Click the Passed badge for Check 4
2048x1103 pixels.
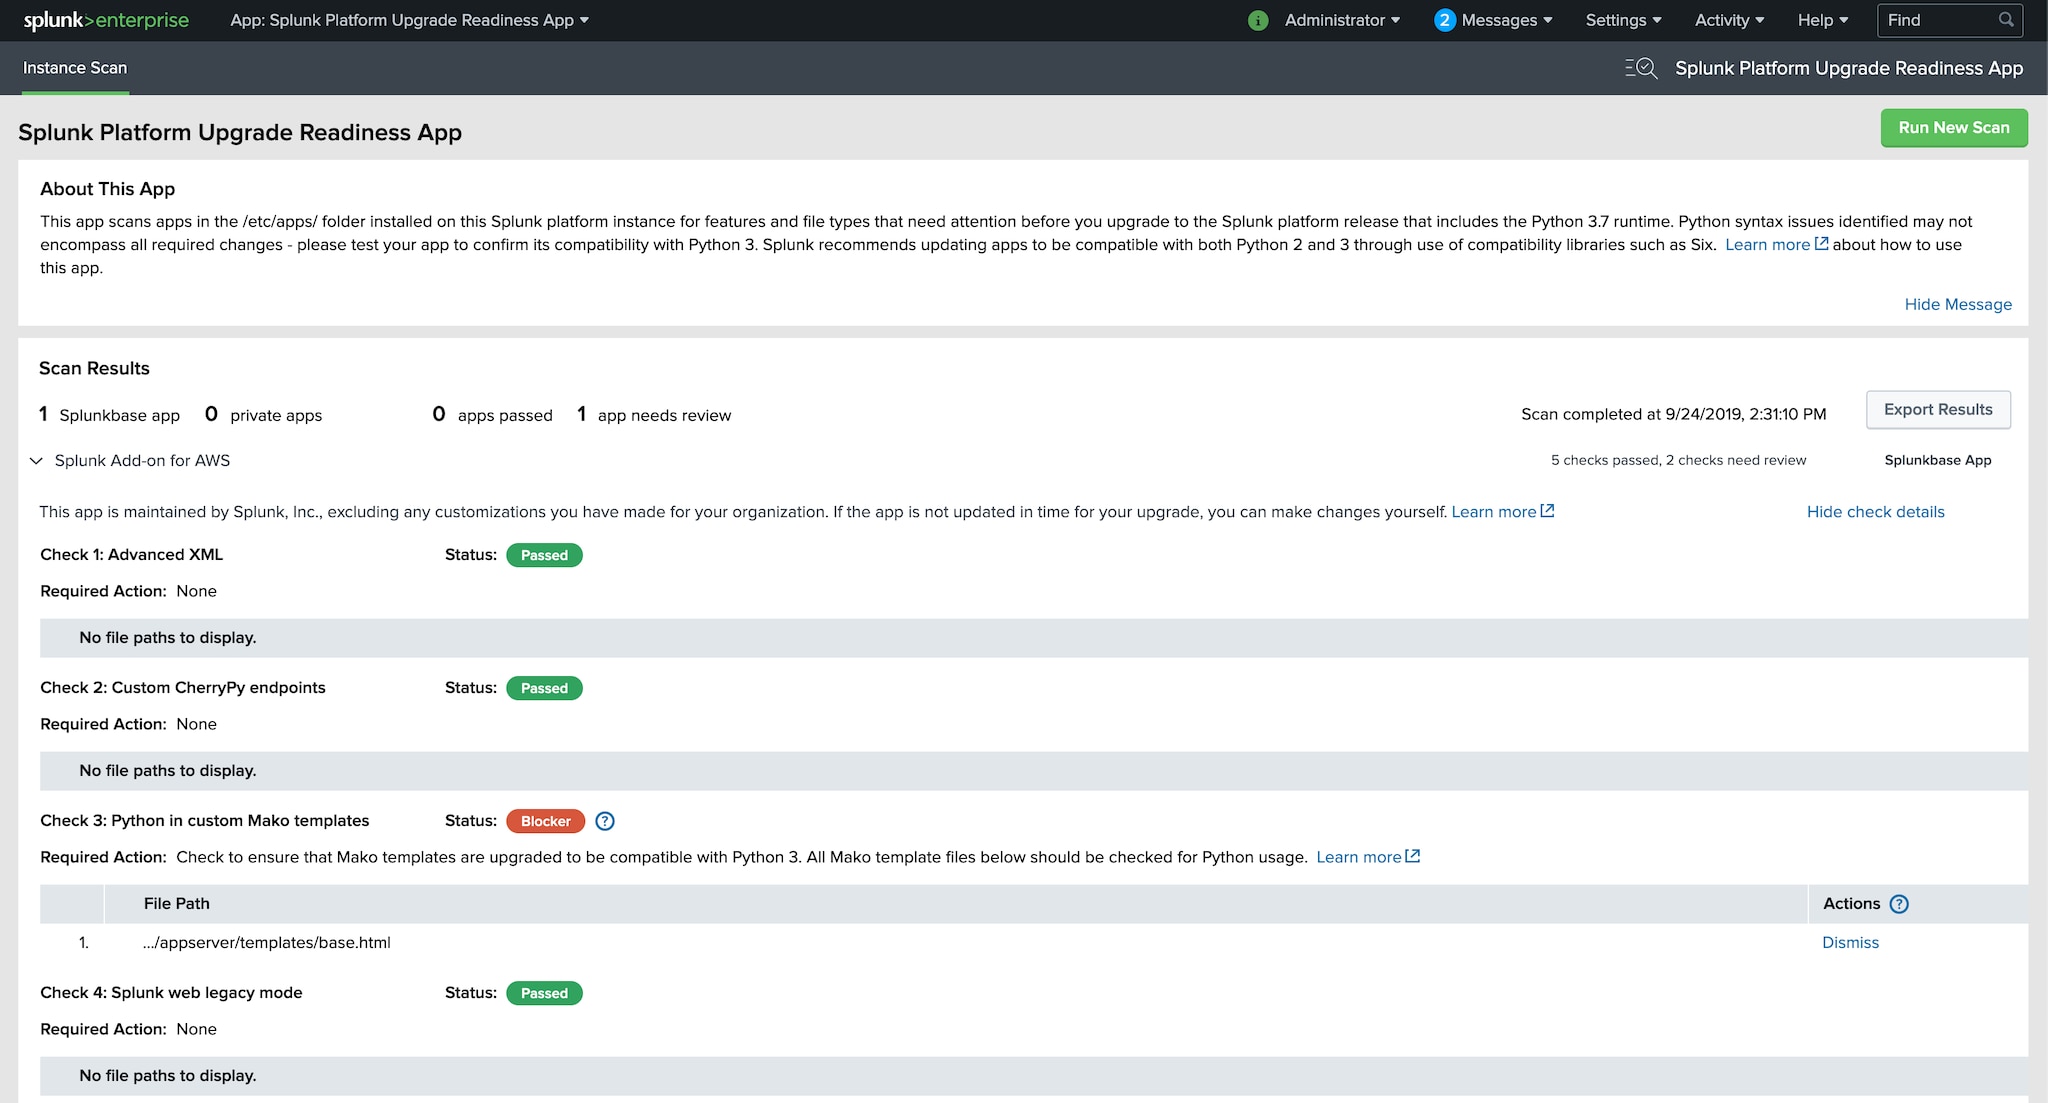tap(544, 993)
